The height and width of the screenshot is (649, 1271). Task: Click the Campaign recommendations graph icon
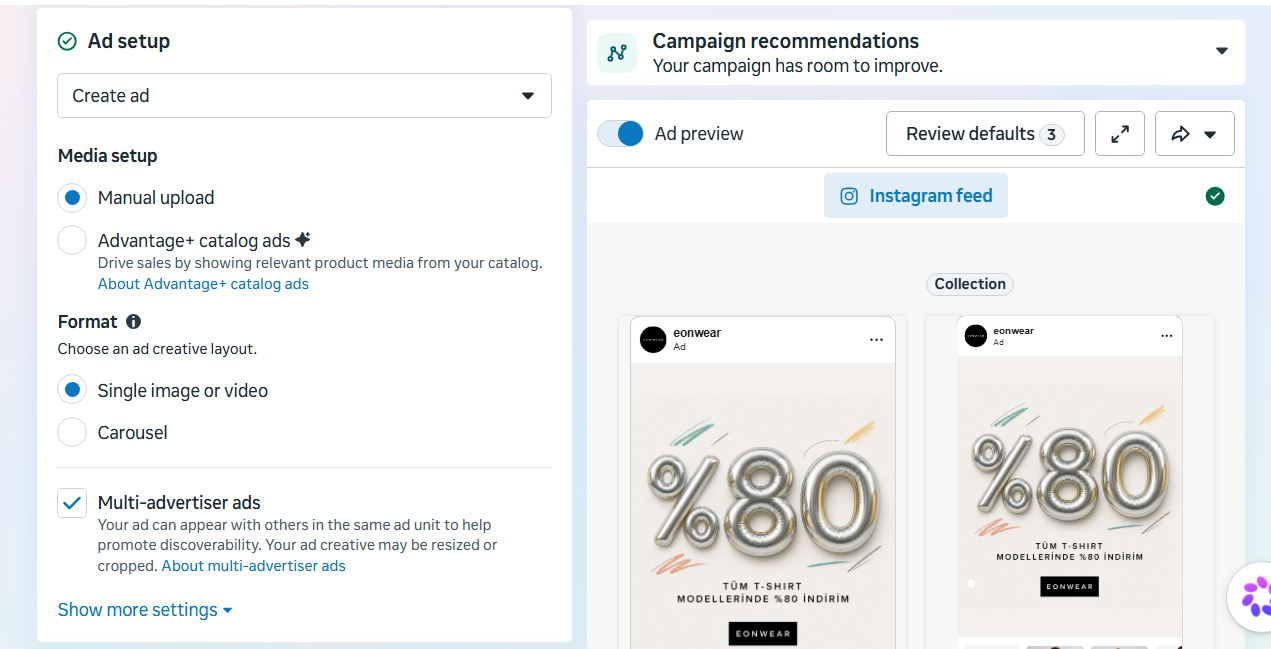[617, 53]
